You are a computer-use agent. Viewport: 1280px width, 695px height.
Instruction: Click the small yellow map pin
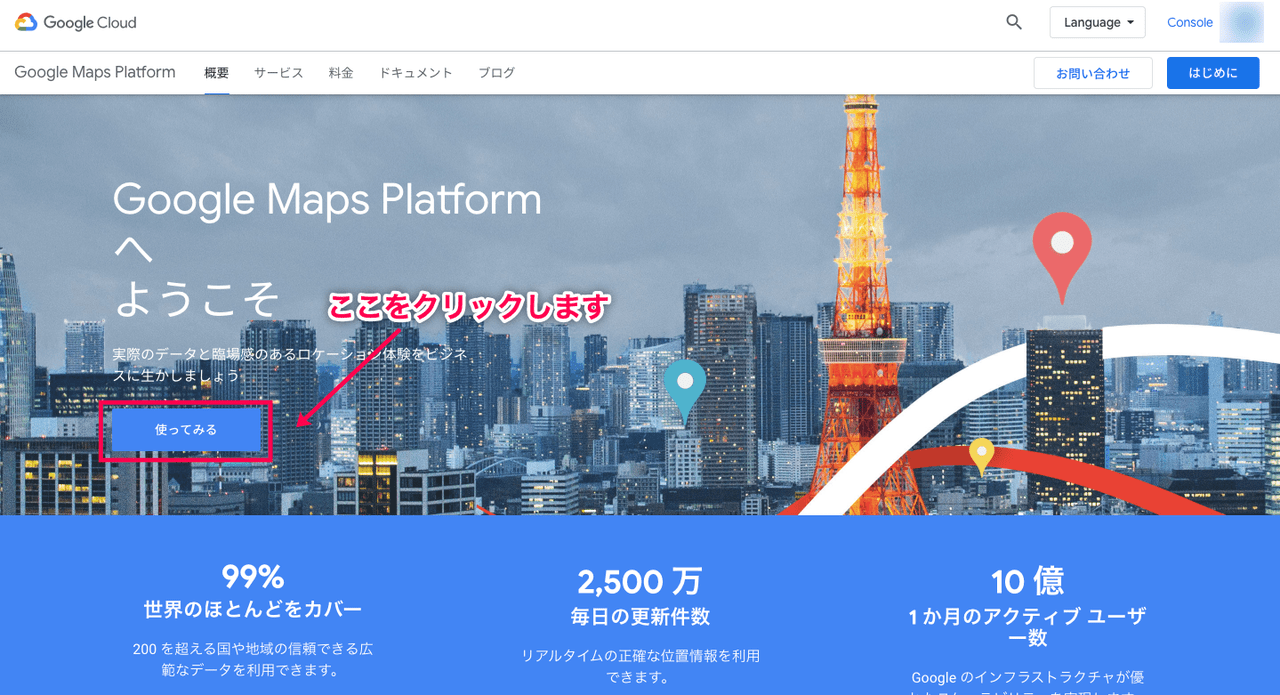tap(982, 456)
